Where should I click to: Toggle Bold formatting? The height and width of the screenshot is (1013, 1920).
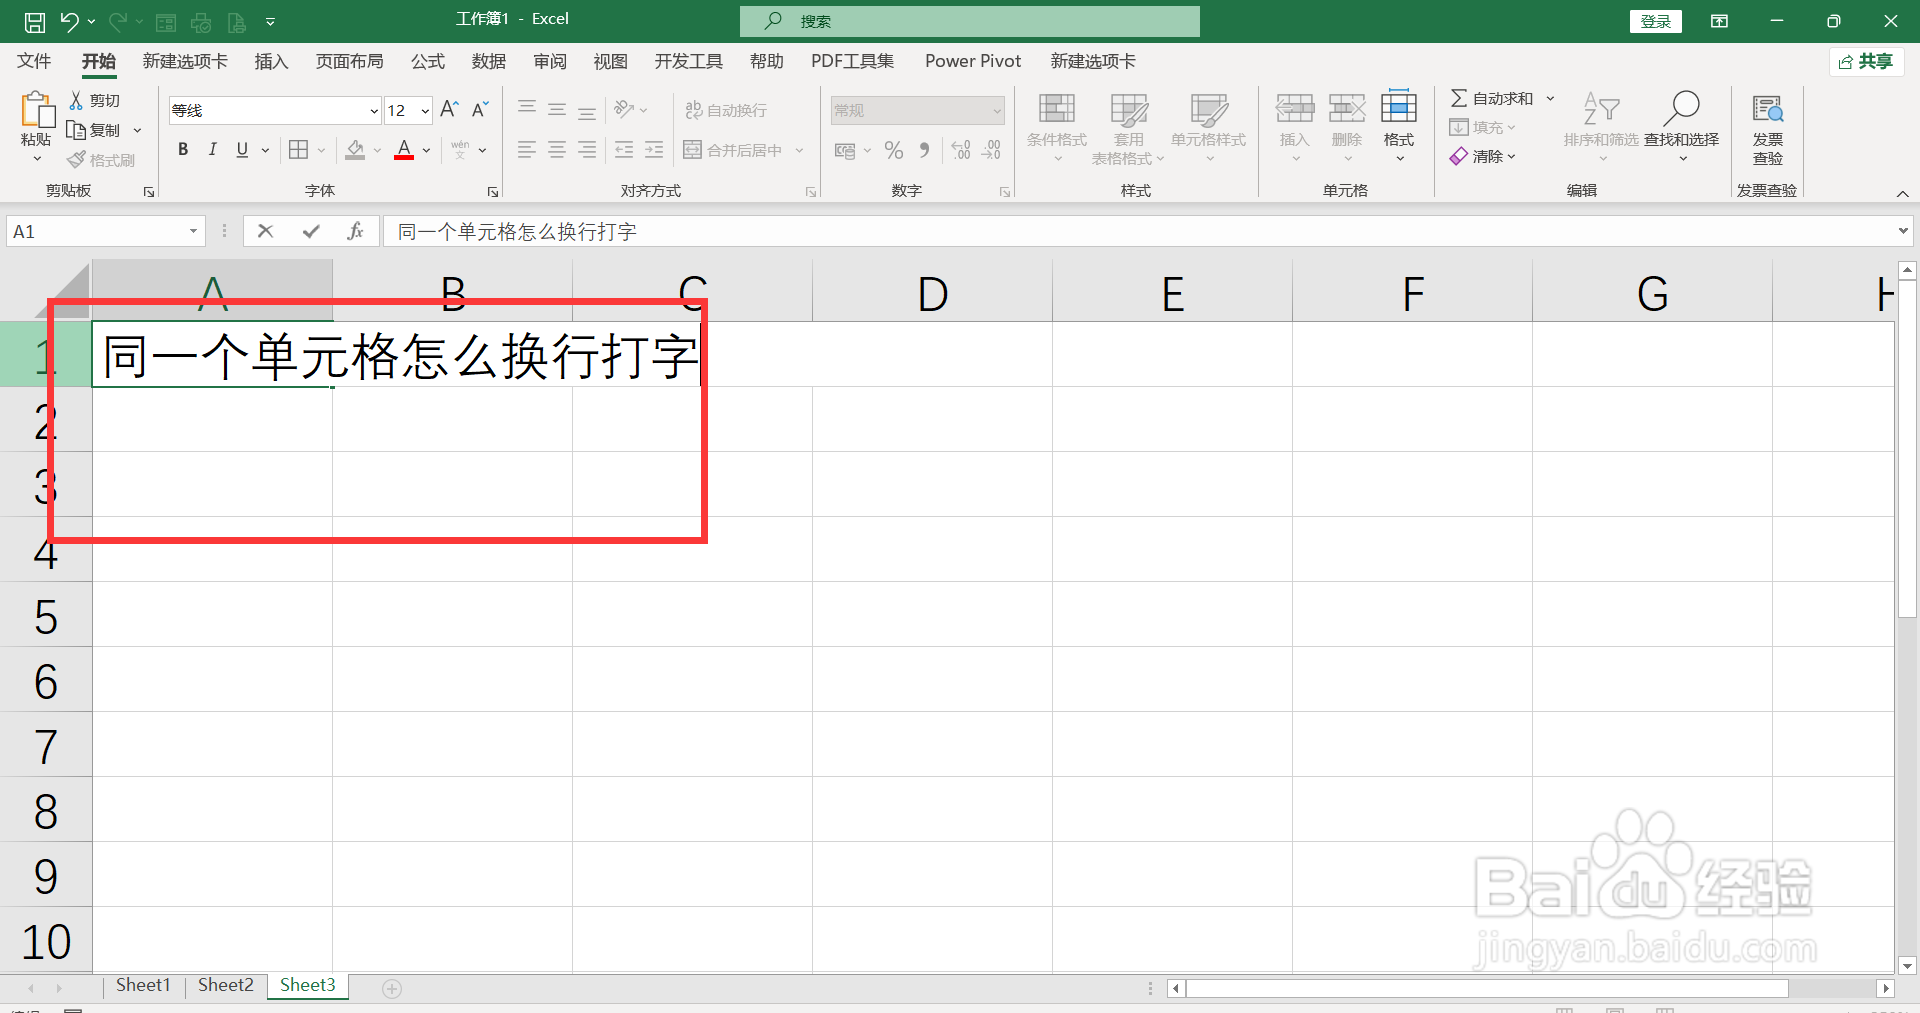click(x=183, y=150)
